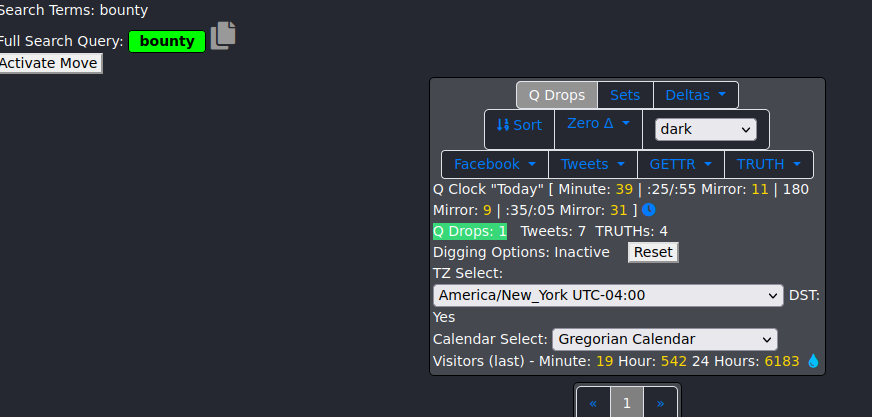Screen dimensions: 872x417
Task: Go to the previous results page
Action: point(593,404)
